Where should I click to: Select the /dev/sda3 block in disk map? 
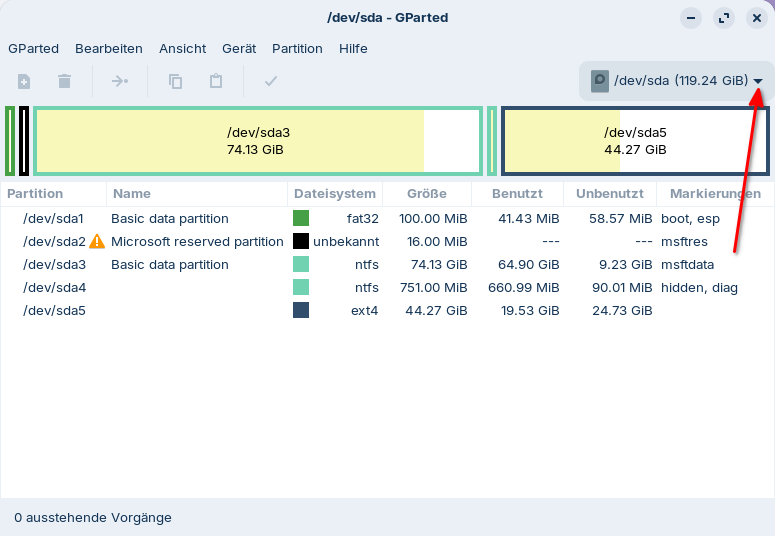pyautogui.click(x=258, y=141)
